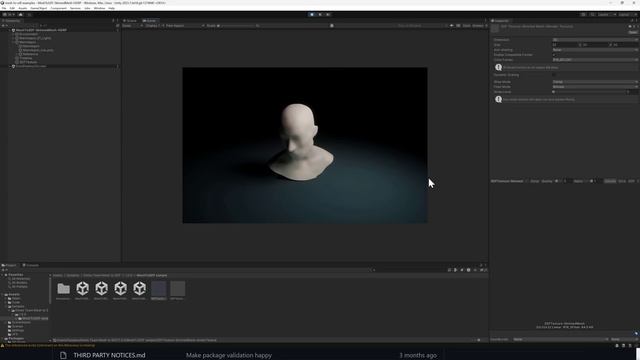Screen dimensions: 640x360
Task: Select the fourth Unity scene asset thumbnail
Action: 139,289
